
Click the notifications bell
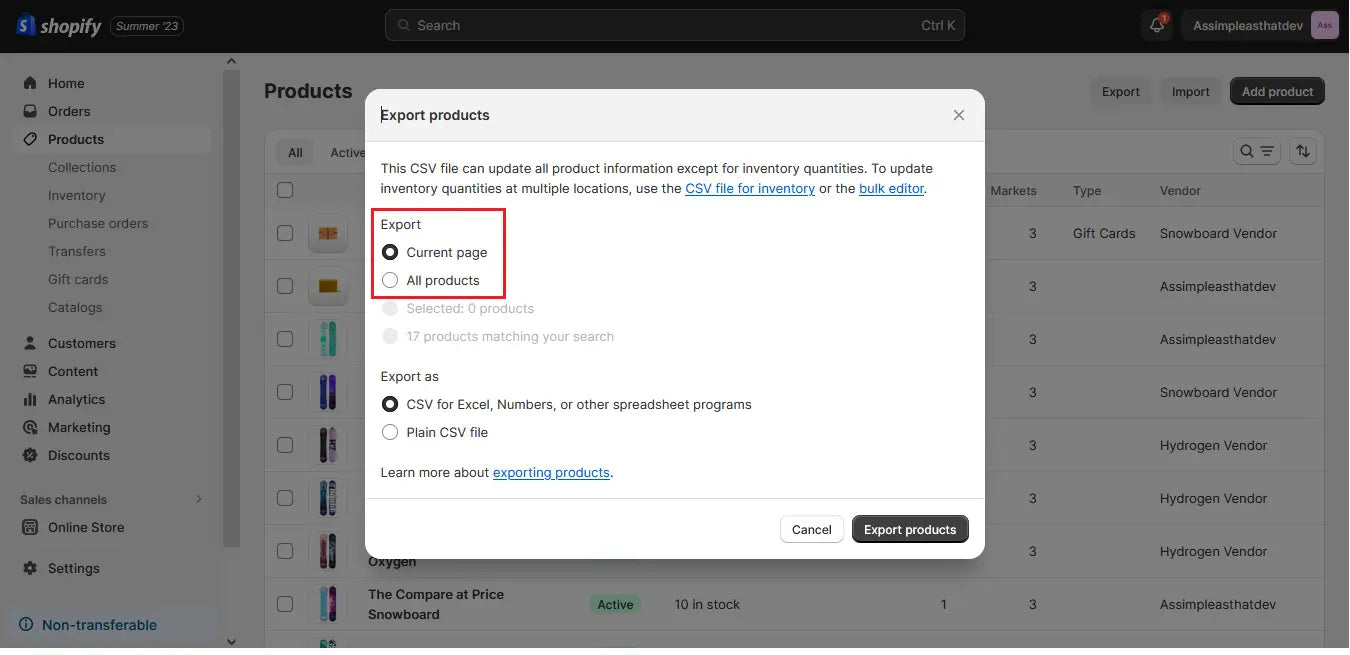pos(1156,25)
